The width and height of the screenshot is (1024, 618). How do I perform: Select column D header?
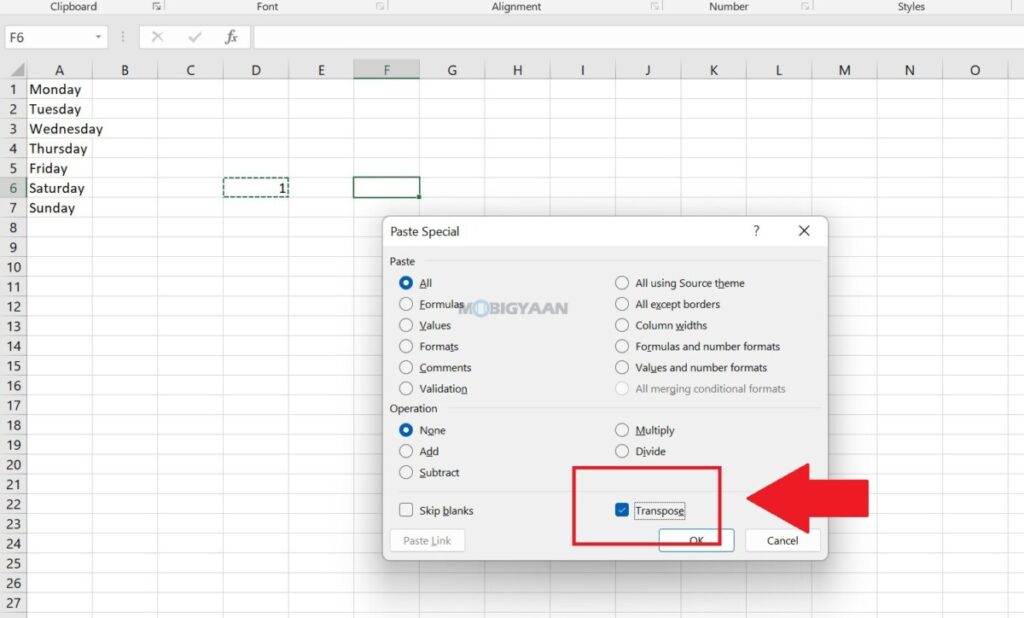click(x=256, y=70)
